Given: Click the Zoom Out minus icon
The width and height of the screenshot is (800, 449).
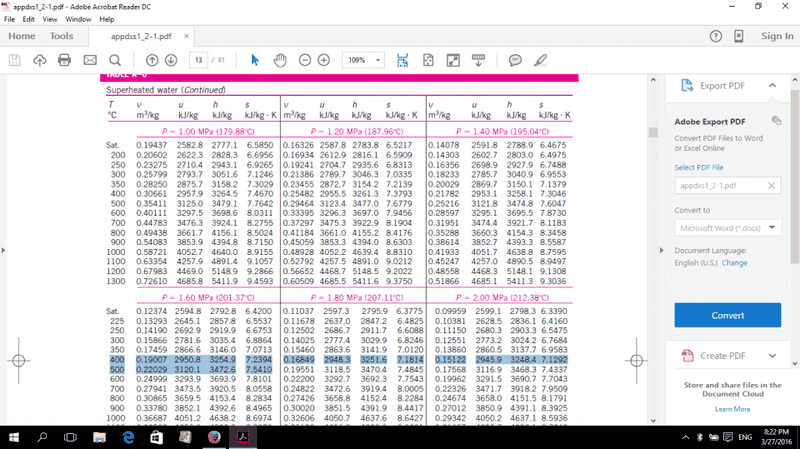Looking at the screenshot, I should [x=305, y=60].
